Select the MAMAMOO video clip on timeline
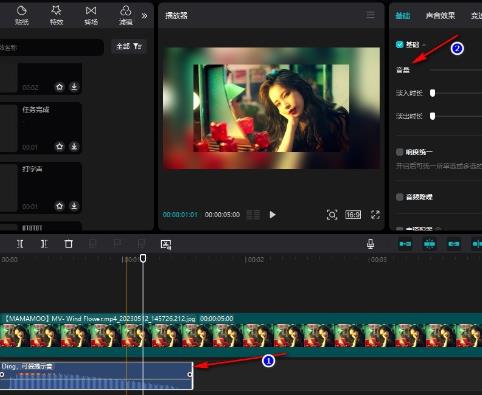The width and height of the screenshot is (482, 395). pos(241,335)
